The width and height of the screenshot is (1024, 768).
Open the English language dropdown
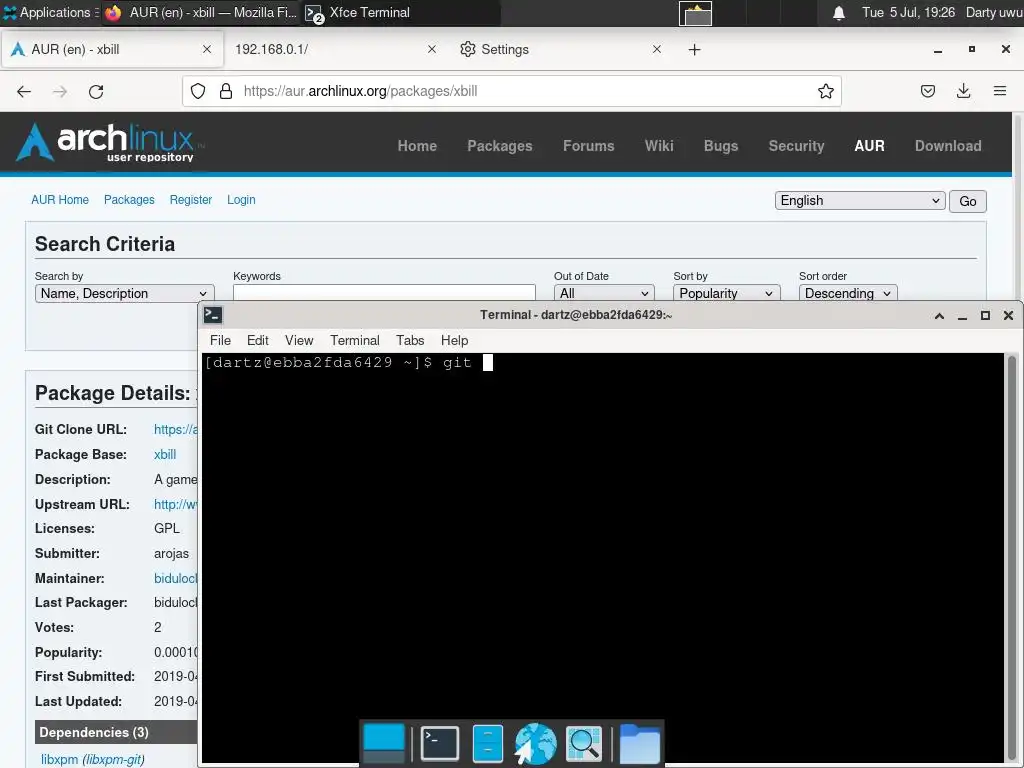pyautogui.click(x=860, y=200)
